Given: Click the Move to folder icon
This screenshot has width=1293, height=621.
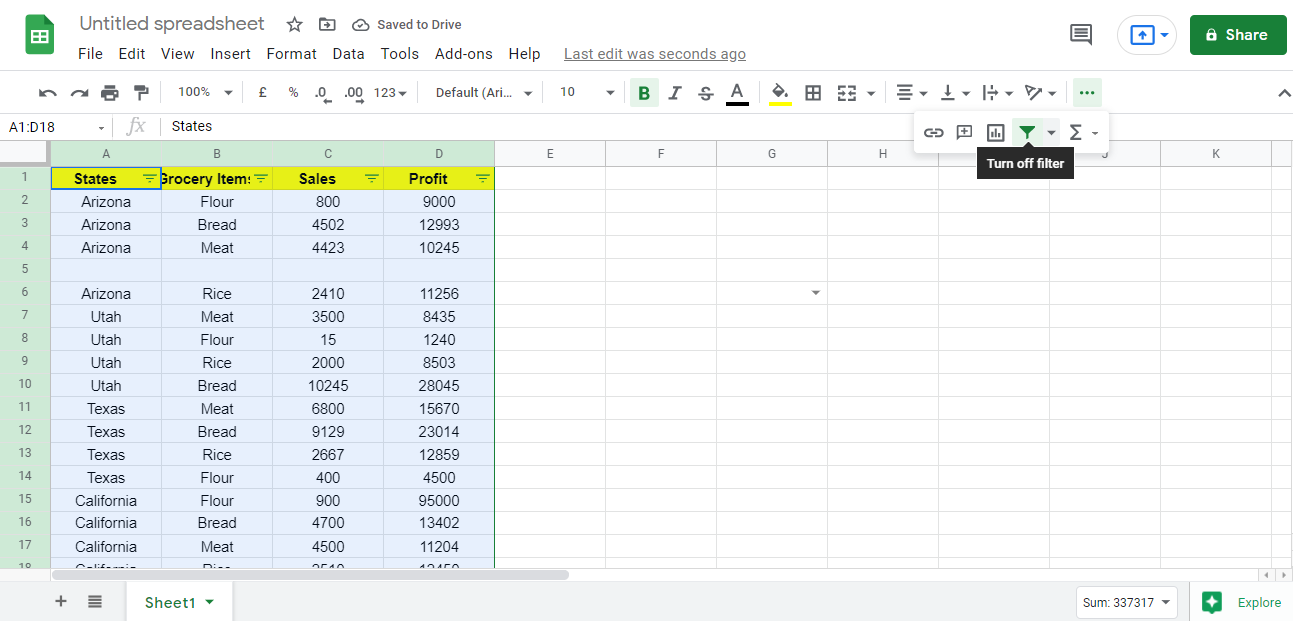Looking at the screenshot, I should (327, 24).
